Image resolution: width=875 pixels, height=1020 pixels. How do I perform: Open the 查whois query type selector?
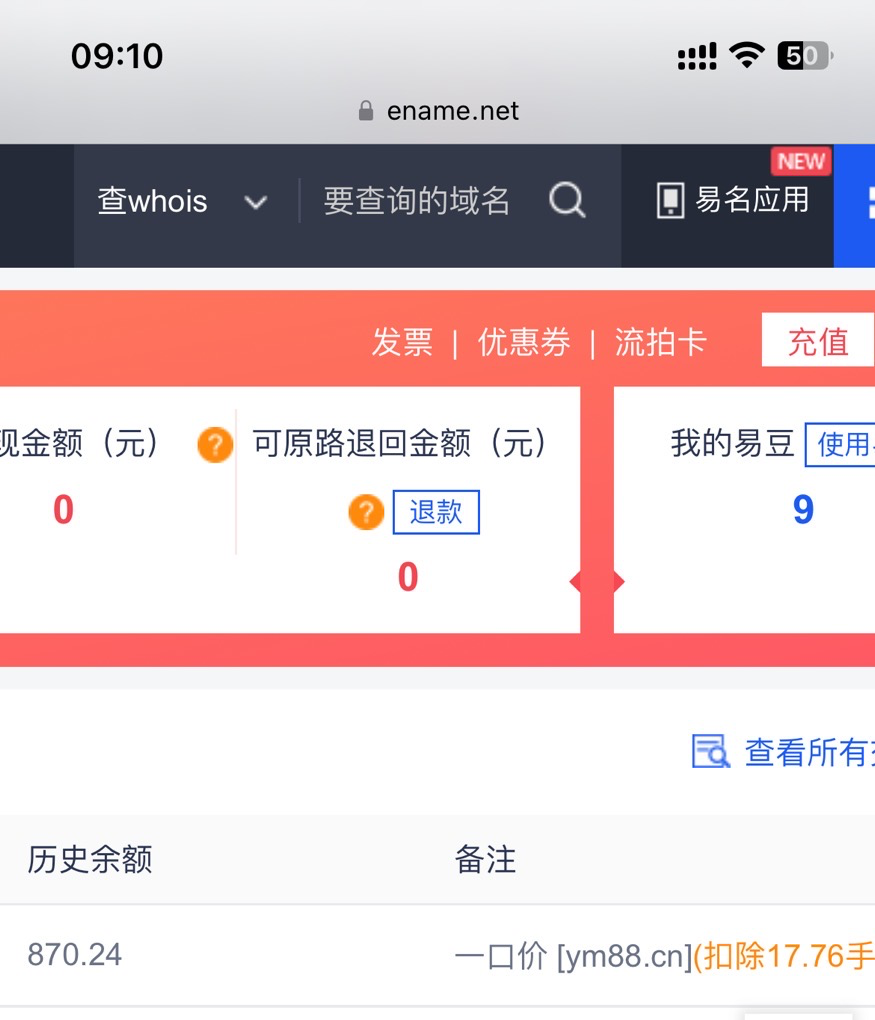(153, 202)
